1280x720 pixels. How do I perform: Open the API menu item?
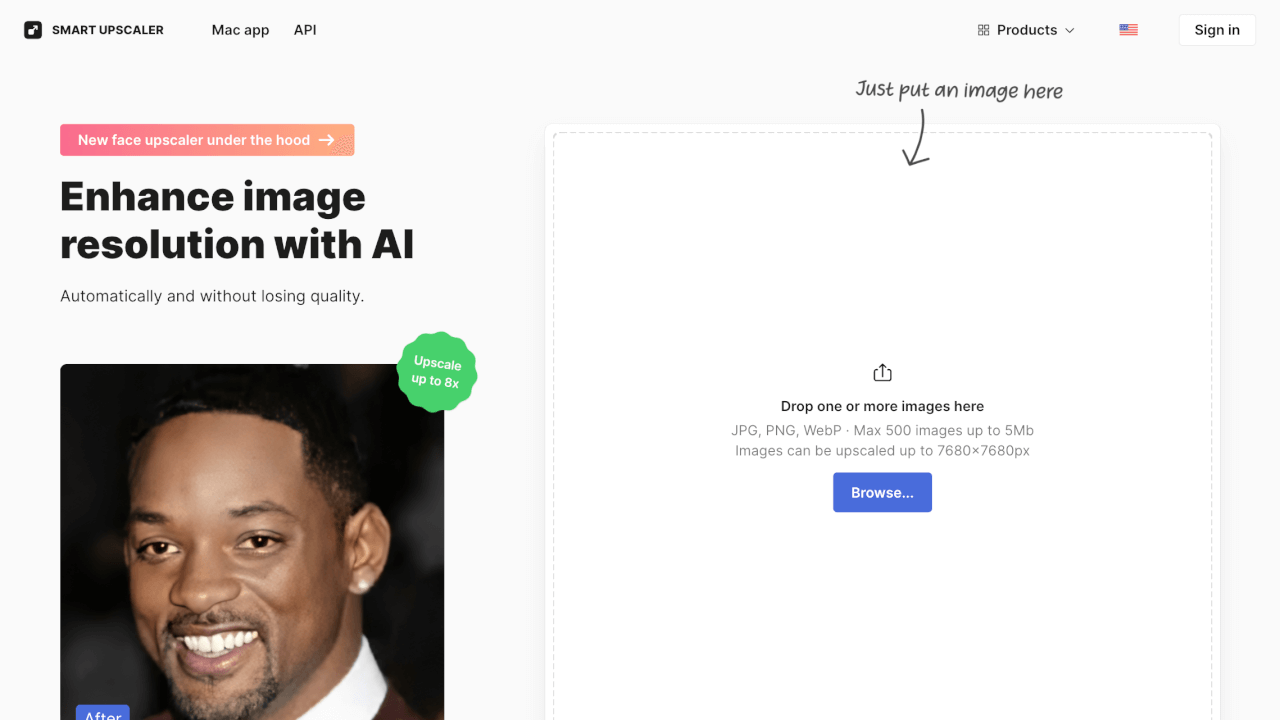(x=305, y=30)
